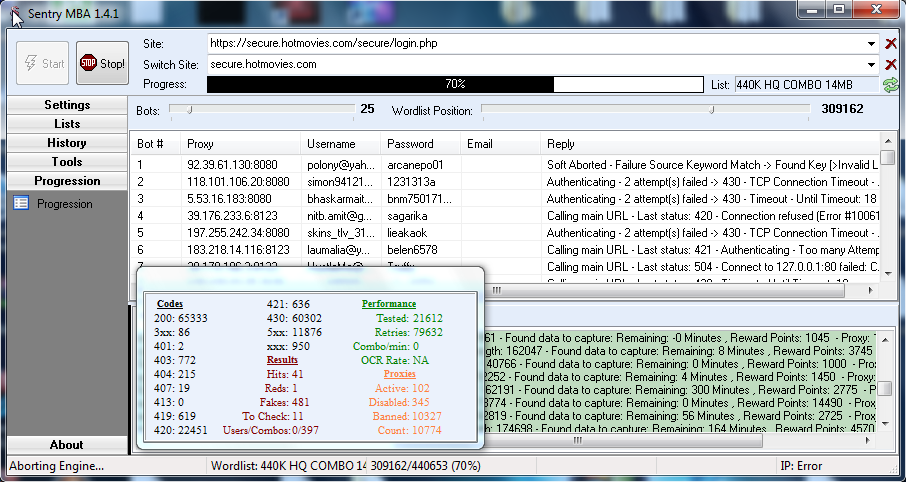906x482 pixels.
Task: Click the Progression list icon in sidebar
Action: click(x=21, y=204)
